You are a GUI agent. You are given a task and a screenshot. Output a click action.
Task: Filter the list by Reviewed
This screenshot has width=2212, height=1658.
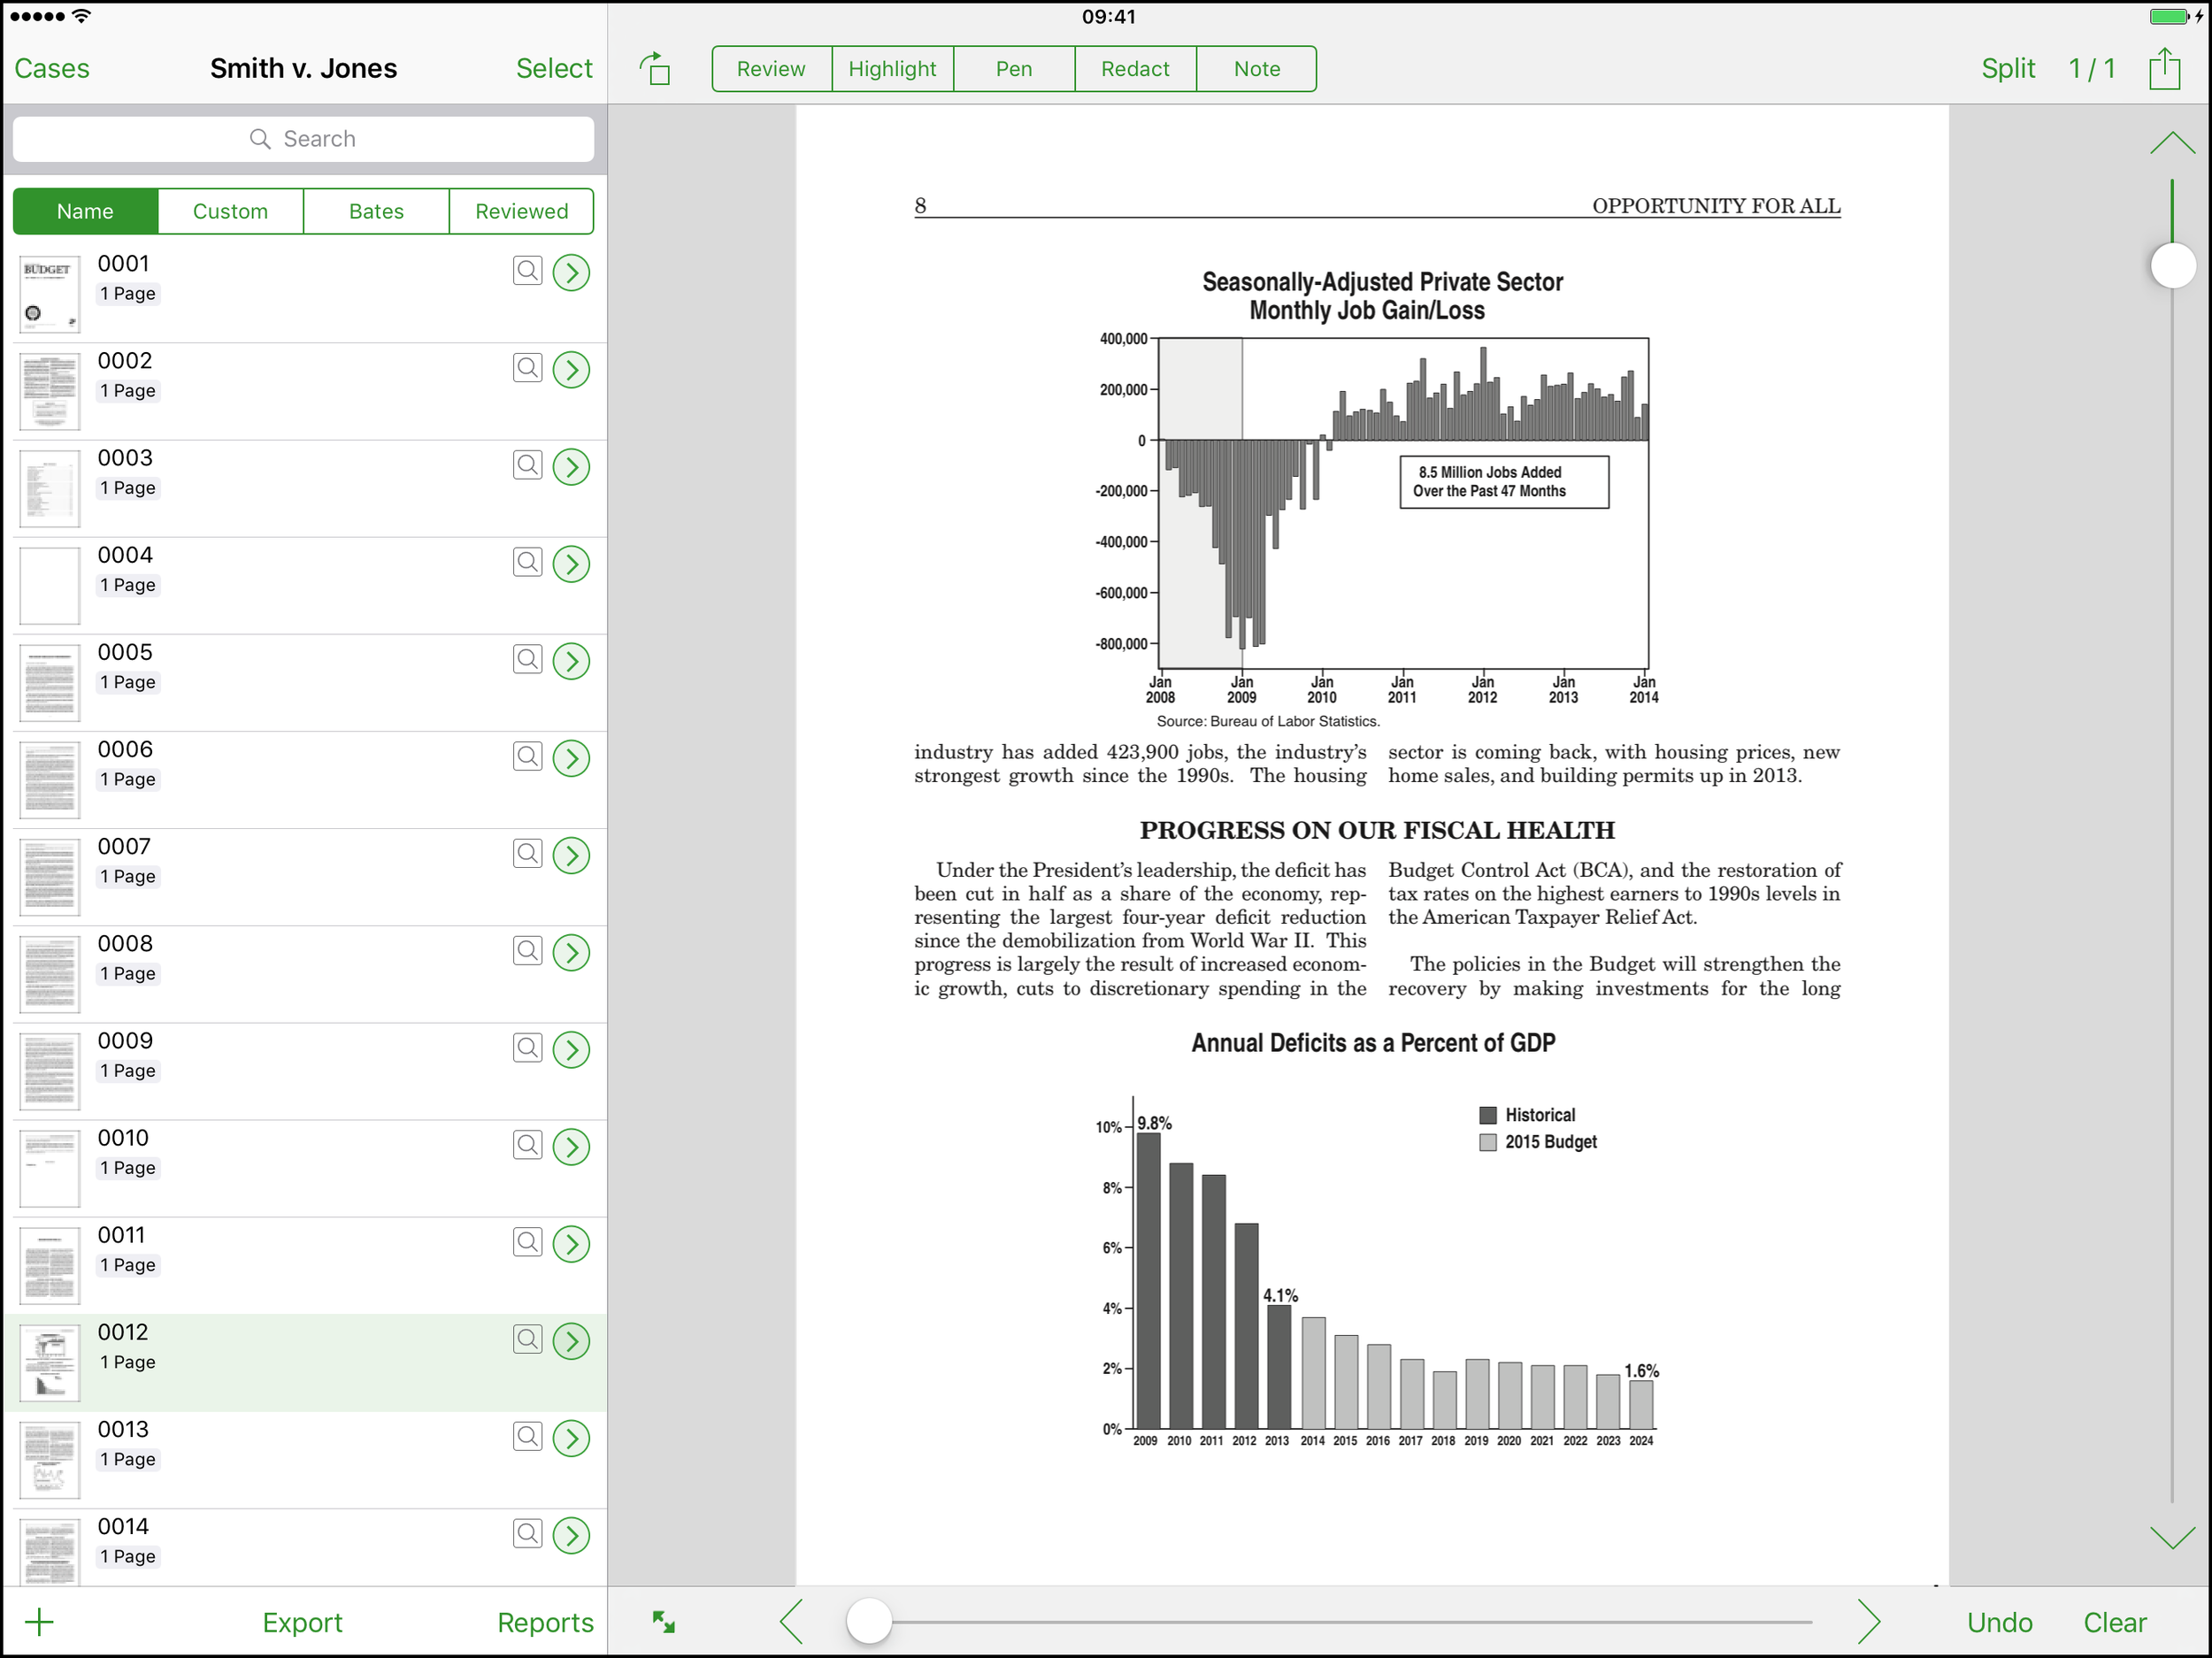pyautogui.click(x=521, y=211)
